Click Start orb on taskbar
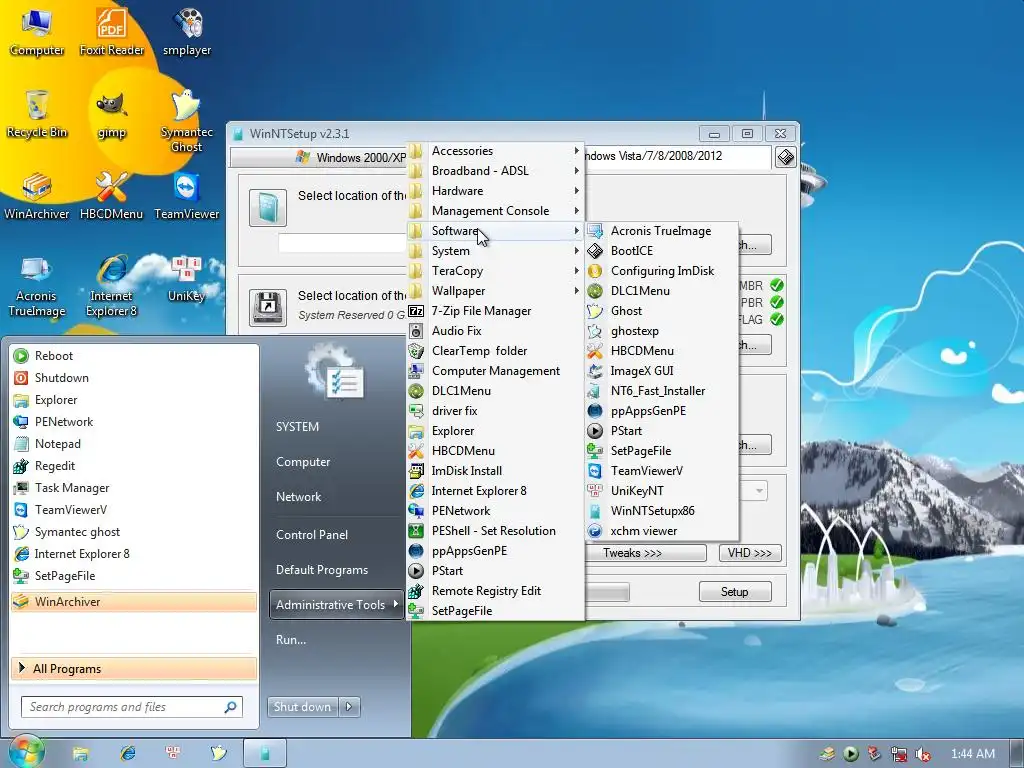Screen dimensions: 1024x768 25,752
